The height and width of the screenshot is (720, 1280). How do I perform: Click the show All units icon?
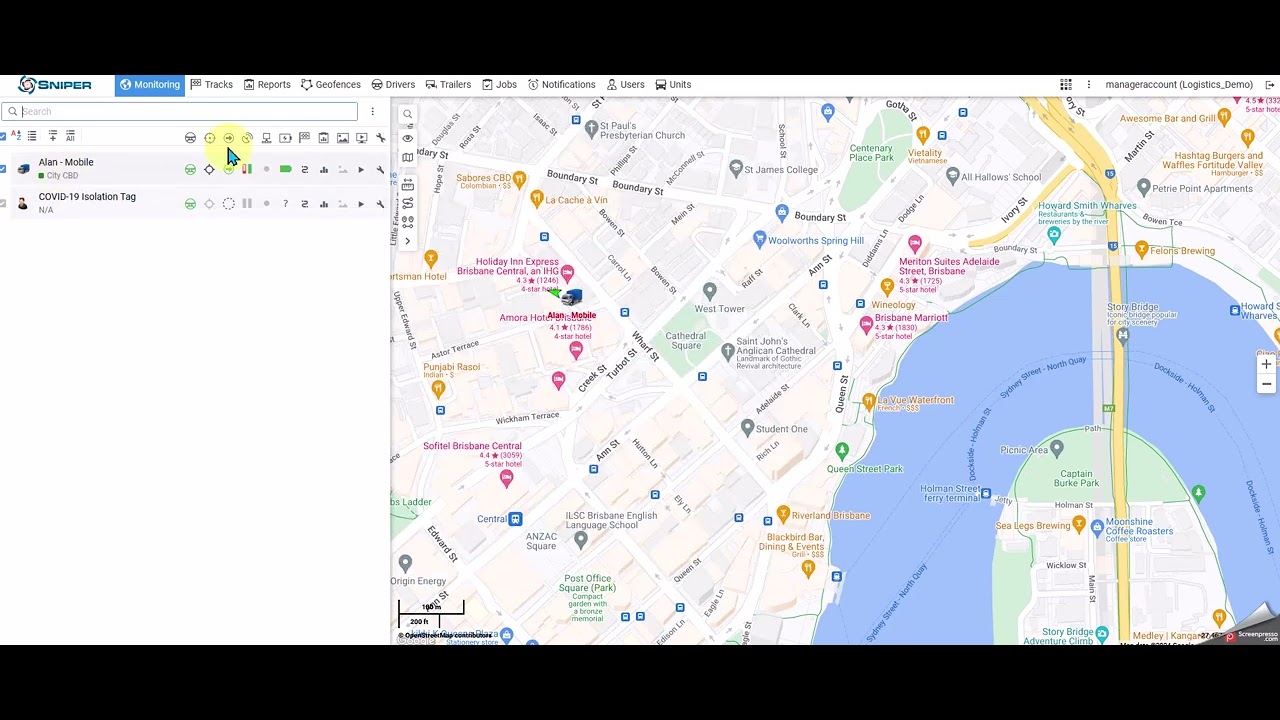tap(70, 136)
